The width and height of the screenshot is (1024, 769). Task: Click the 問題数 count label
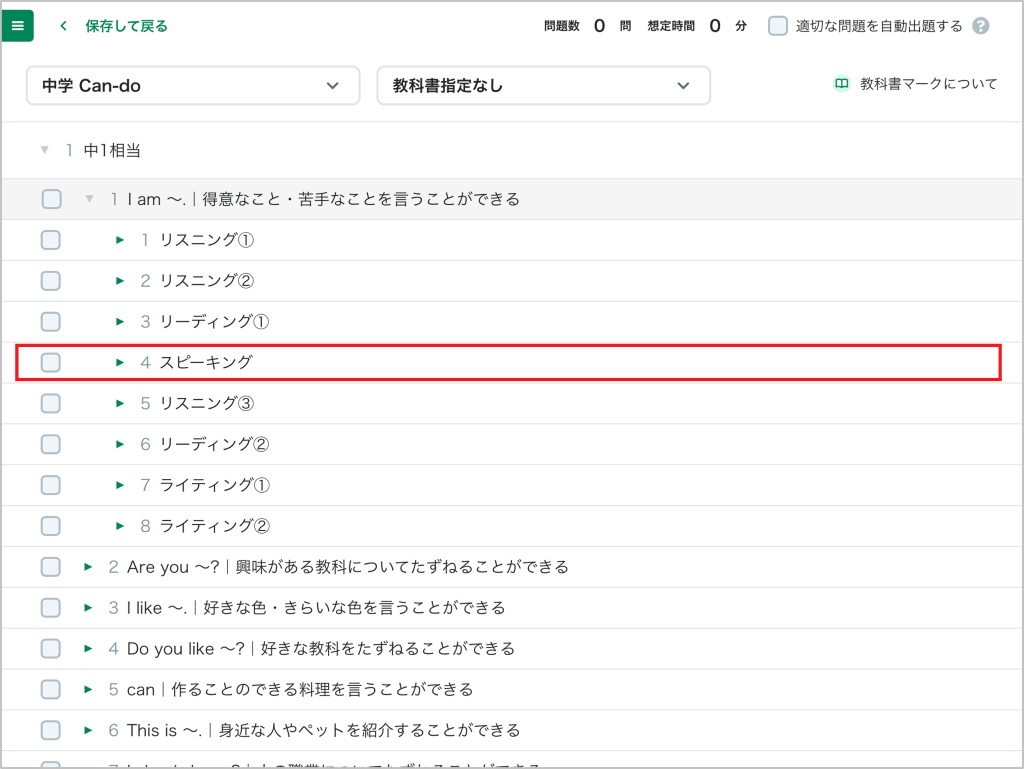(562, 26)
